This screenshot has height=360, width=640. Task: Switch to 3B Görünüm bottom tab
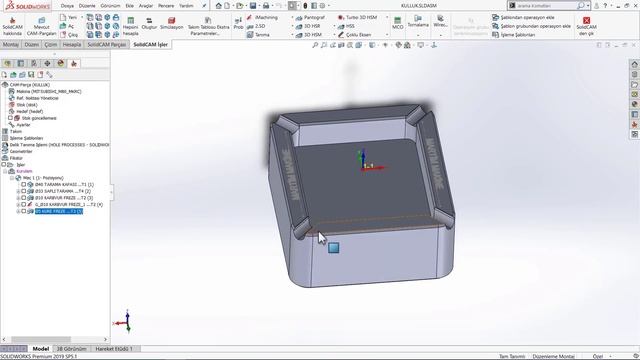(x=71, y=349)
